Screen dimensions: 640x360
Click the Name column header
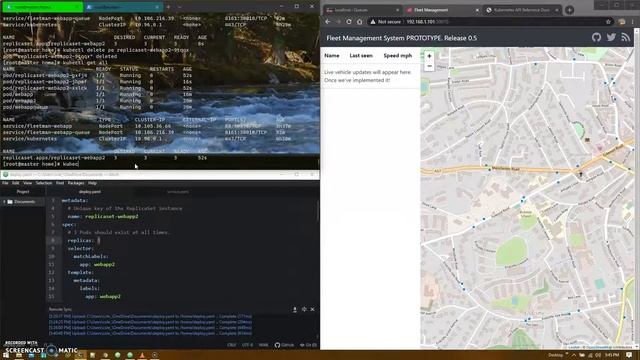[331, 56]
